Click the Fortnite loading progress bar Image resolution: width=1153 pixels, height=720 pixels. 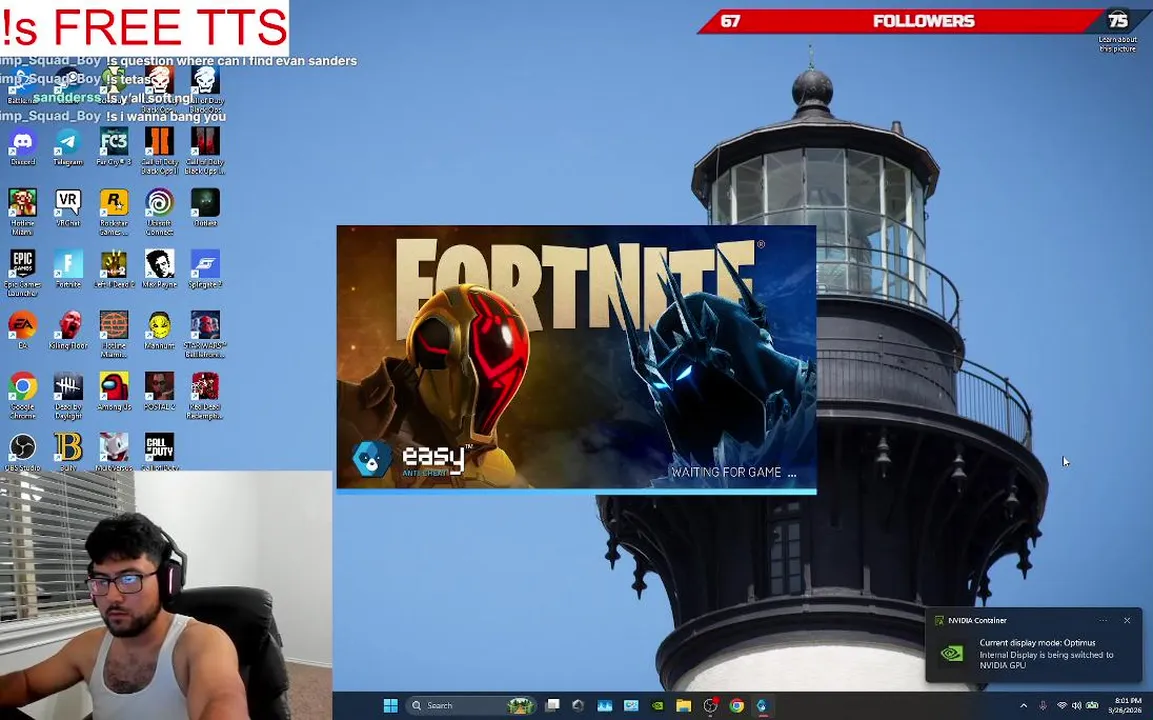pos(576,491)
